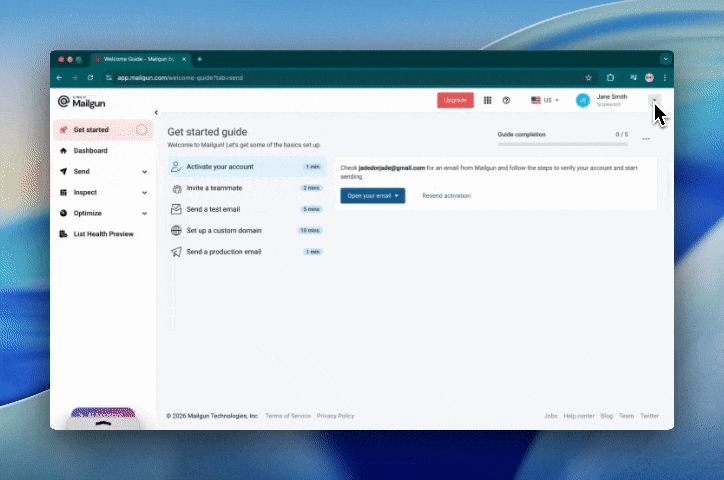Open the browser extensions icon
Screen dimensions: 724x480
point(610,78)
